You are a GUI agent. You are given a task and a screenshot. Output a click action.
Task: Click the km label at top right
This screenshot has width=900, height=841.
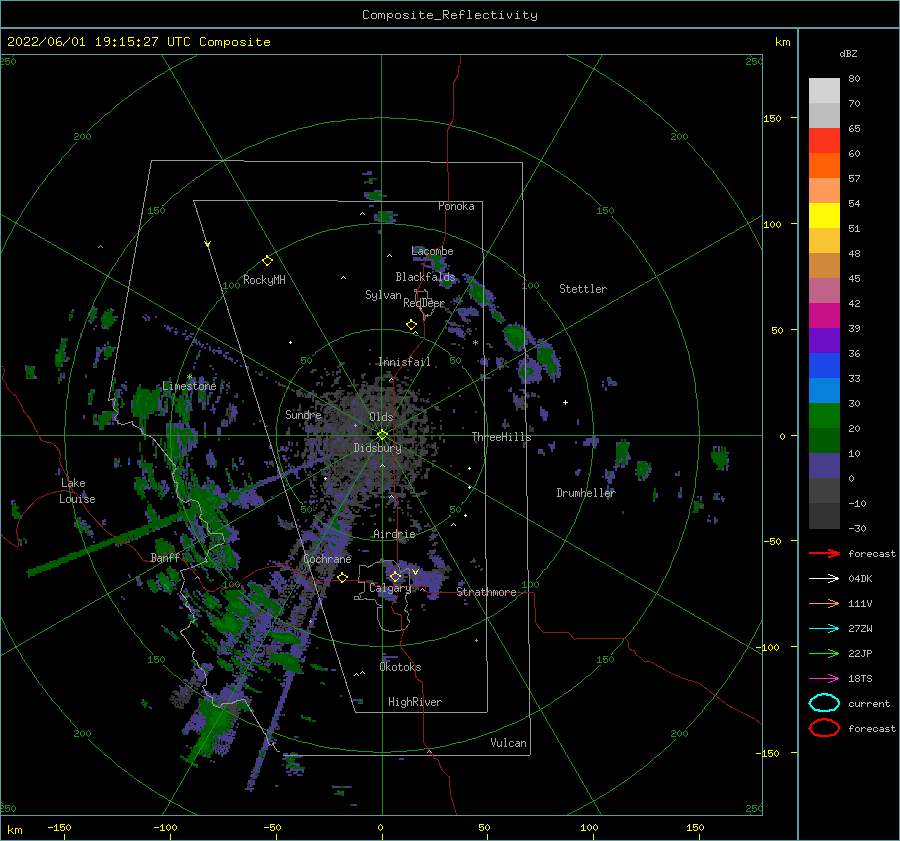coord(782,42)
